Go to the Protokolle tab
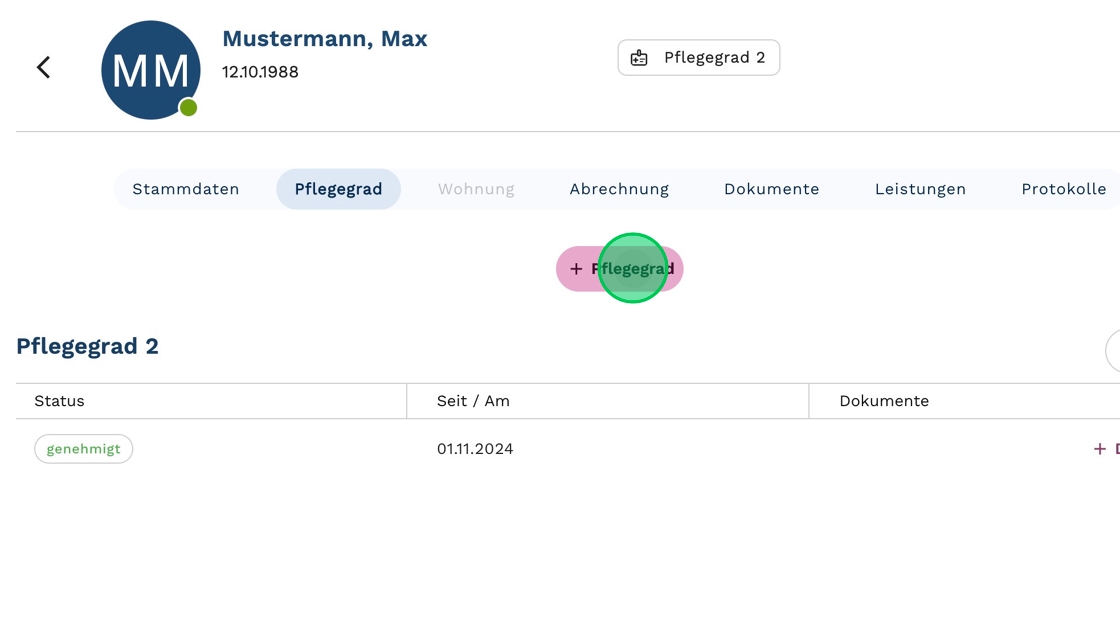1120x626 pixels. coord(1063,189)
